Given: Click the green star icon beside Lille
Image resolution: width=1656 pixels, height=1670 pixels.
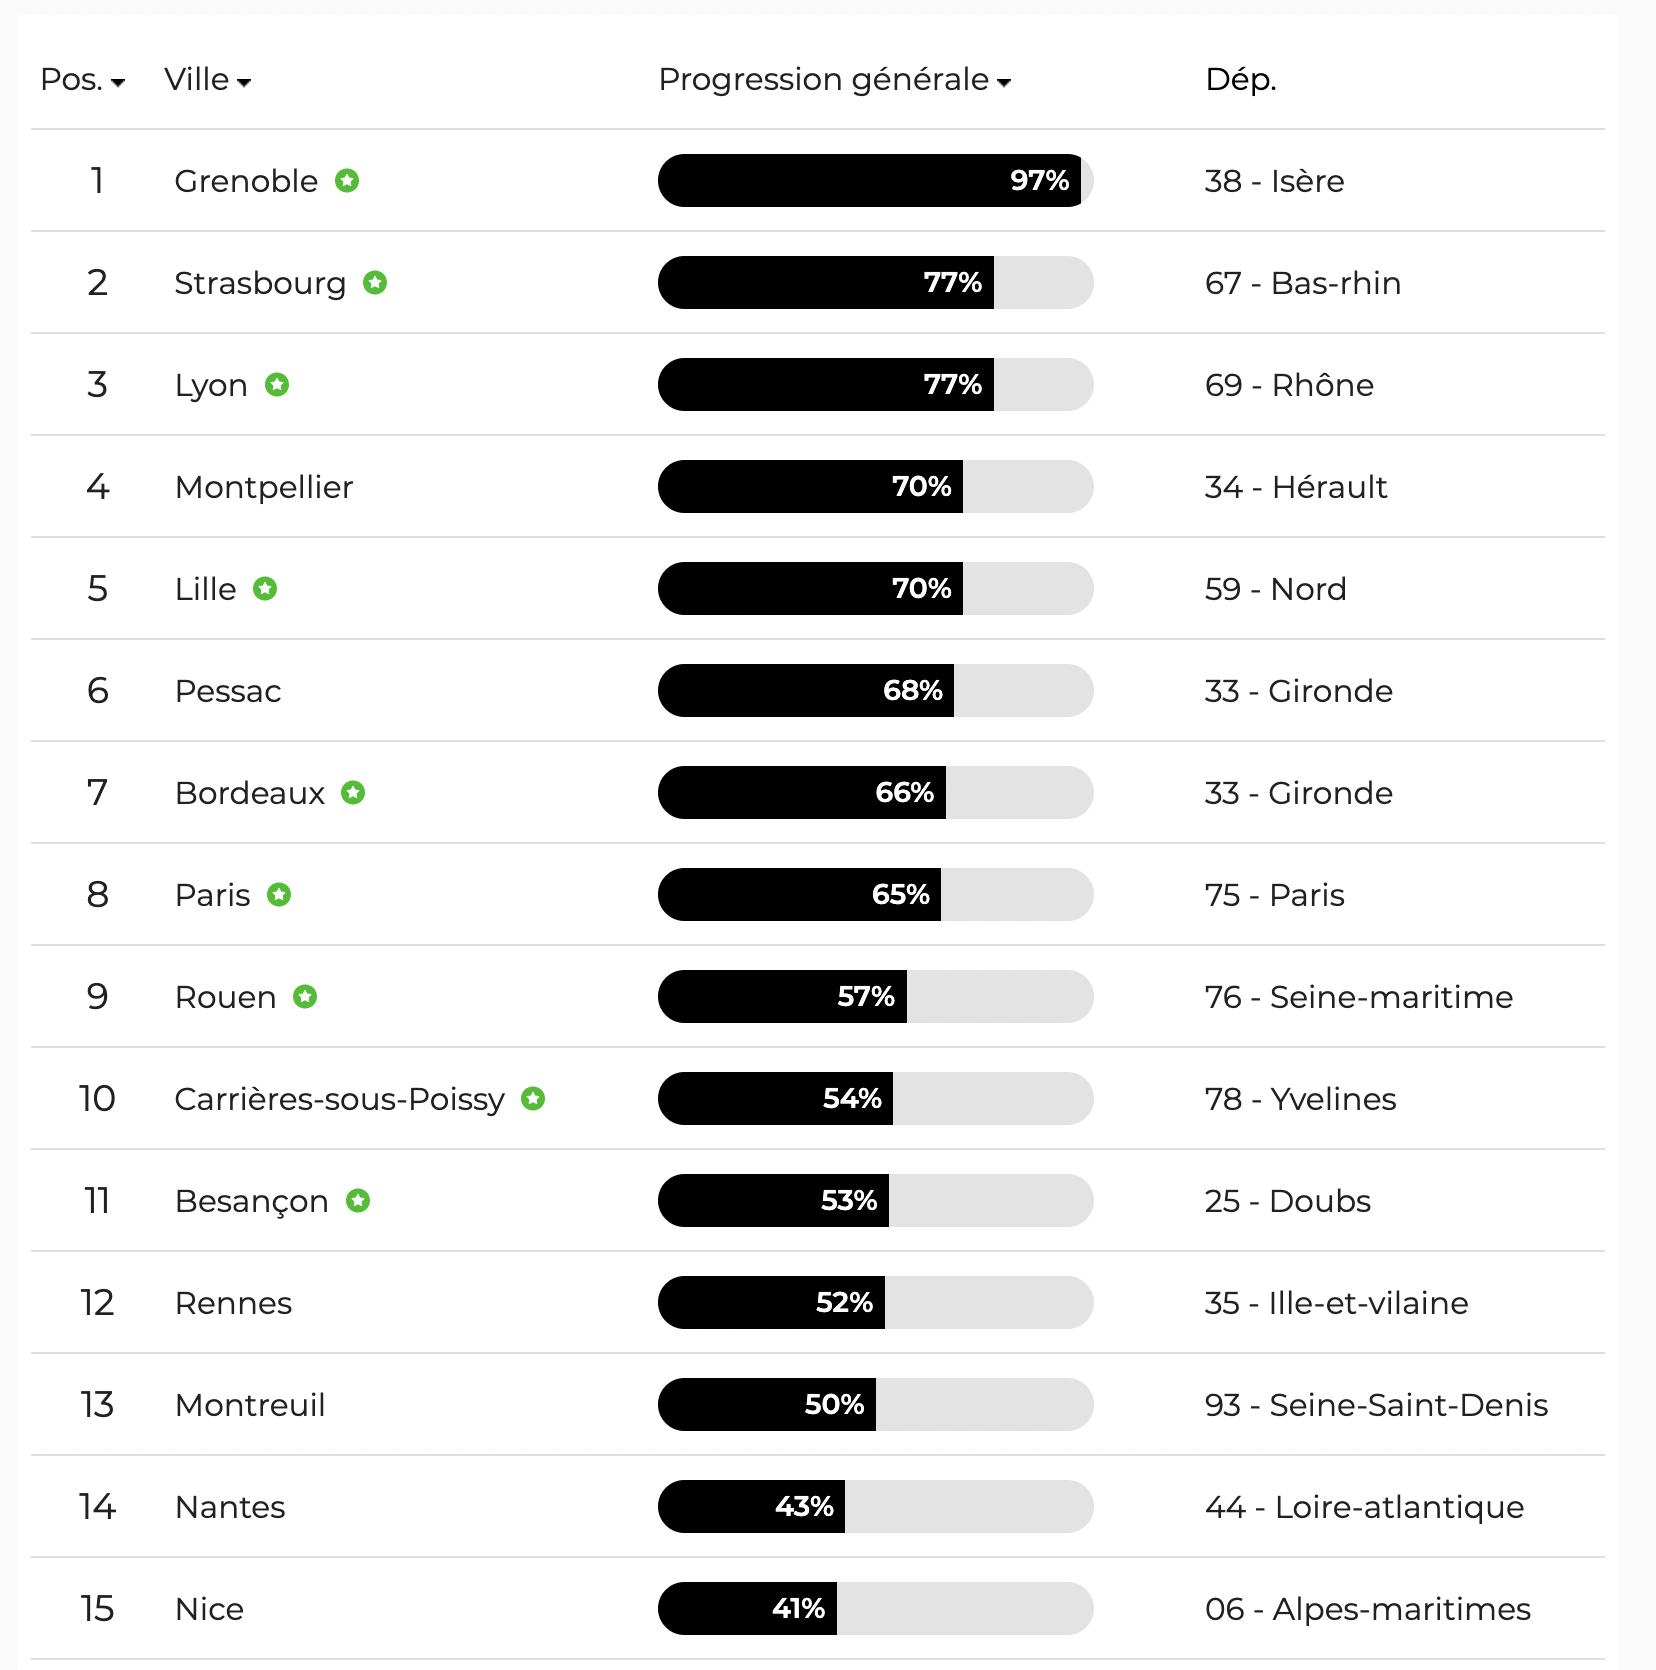Looking at the screenshot, I should 265,589.
